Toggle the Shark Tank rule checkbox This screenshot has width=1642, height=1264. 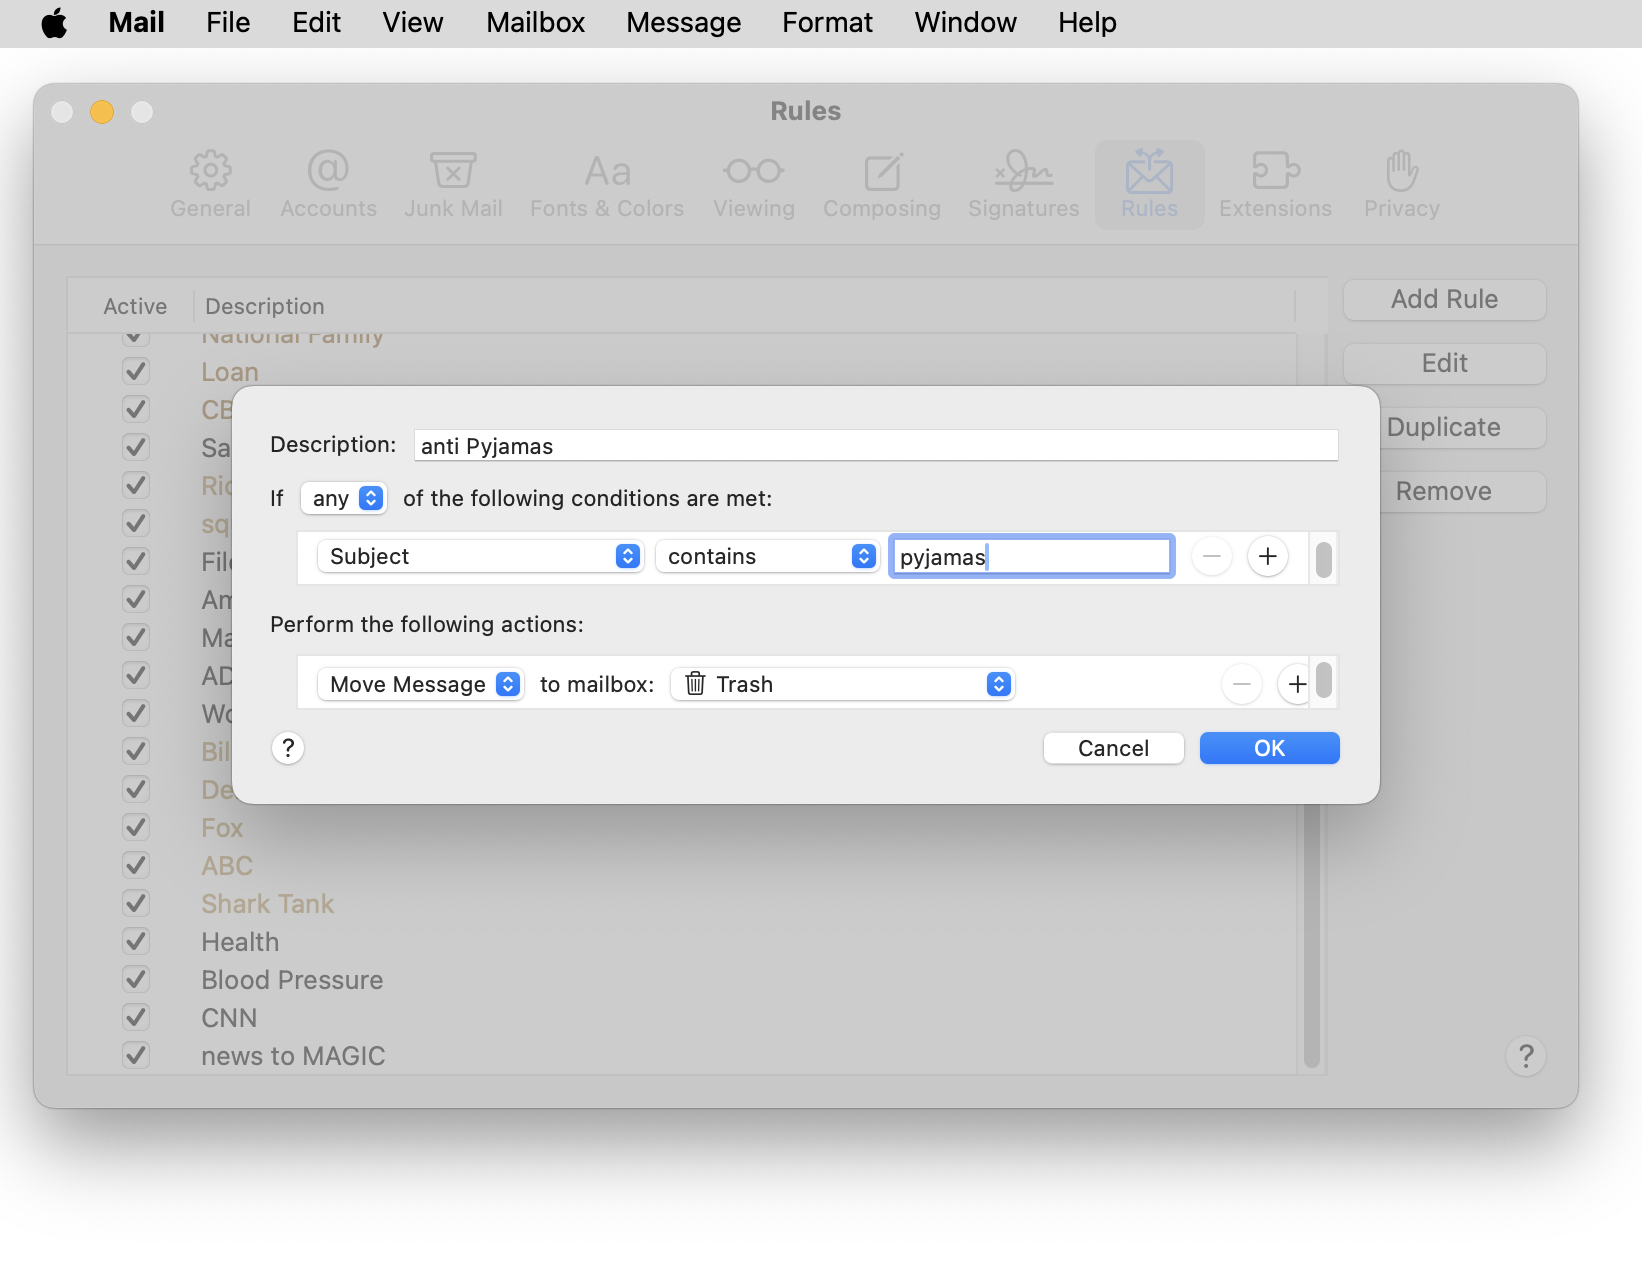coord(136,903)
